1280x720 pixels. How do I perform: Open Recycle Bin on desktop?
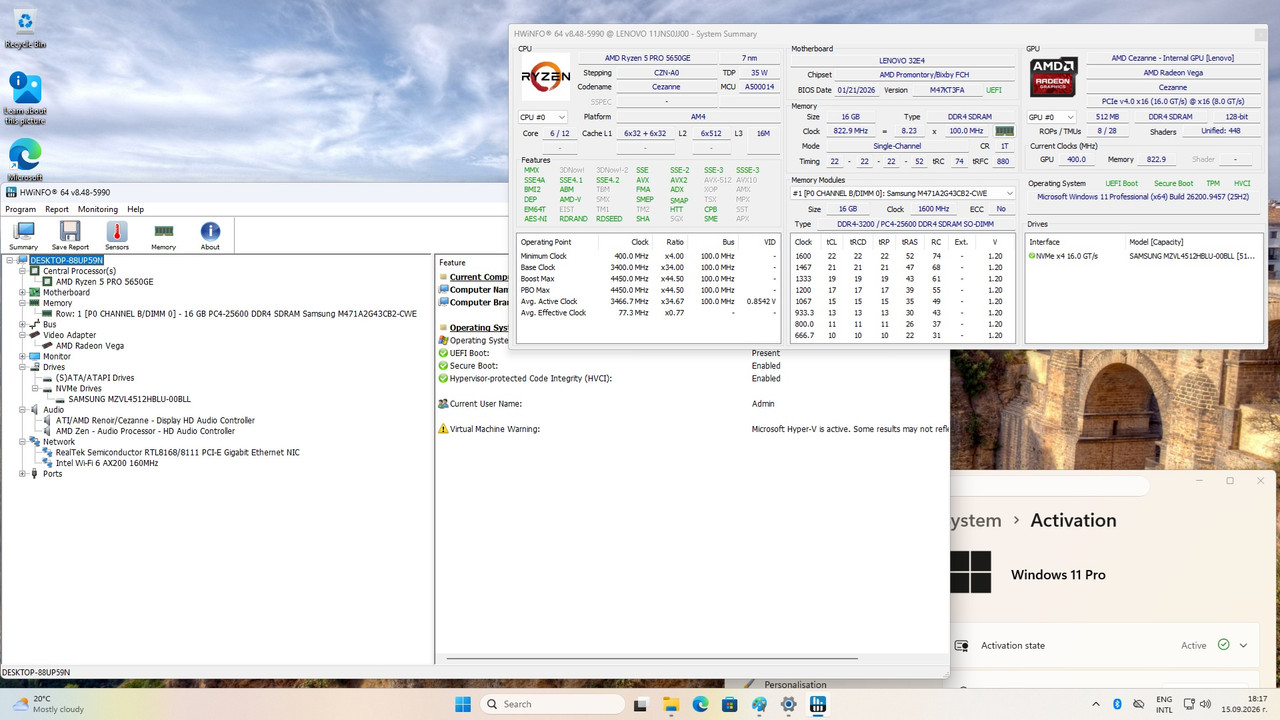25,28
